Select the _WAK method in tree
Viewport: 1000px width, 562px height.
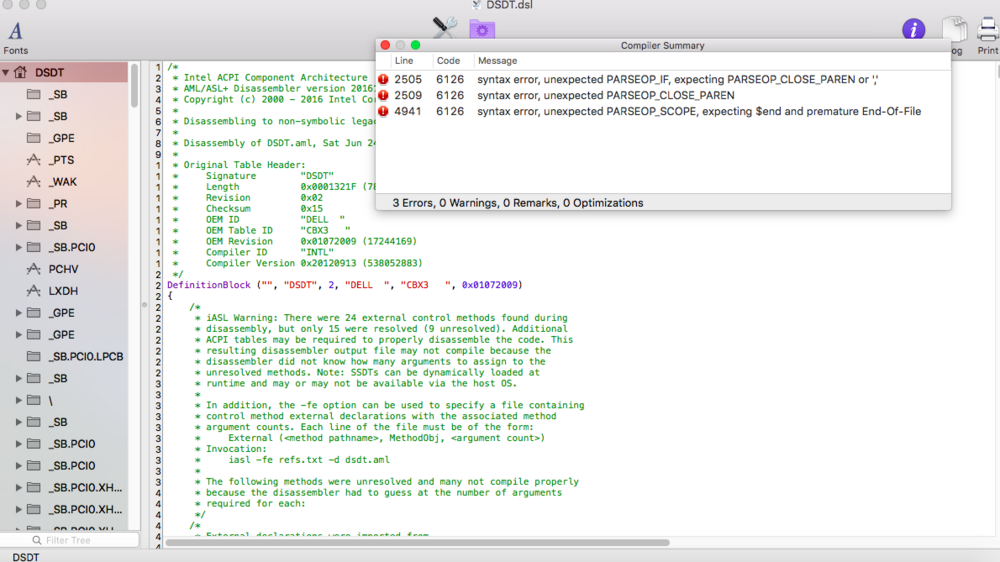(63, 182)
